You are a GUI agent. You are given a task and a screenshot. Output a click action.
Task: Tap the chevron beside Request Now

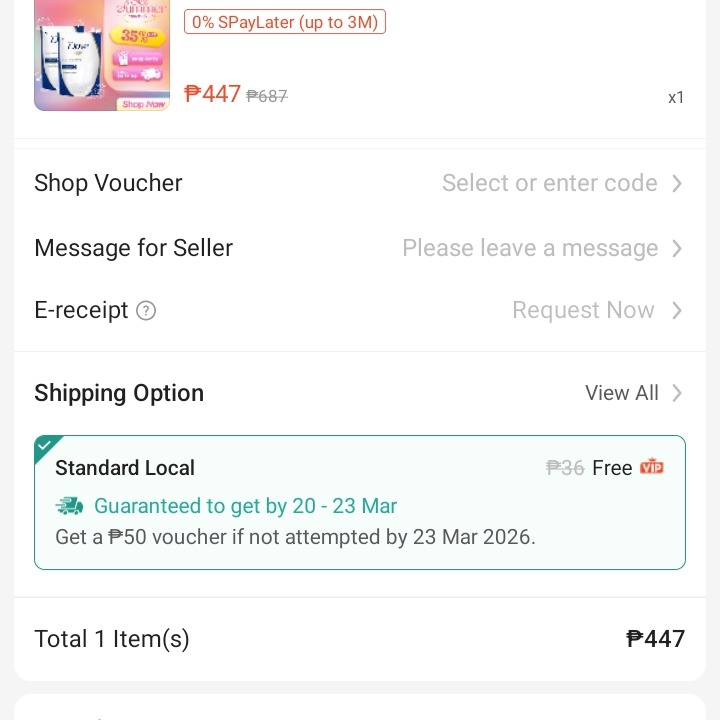pyautogui.click(x=677, y=310)
